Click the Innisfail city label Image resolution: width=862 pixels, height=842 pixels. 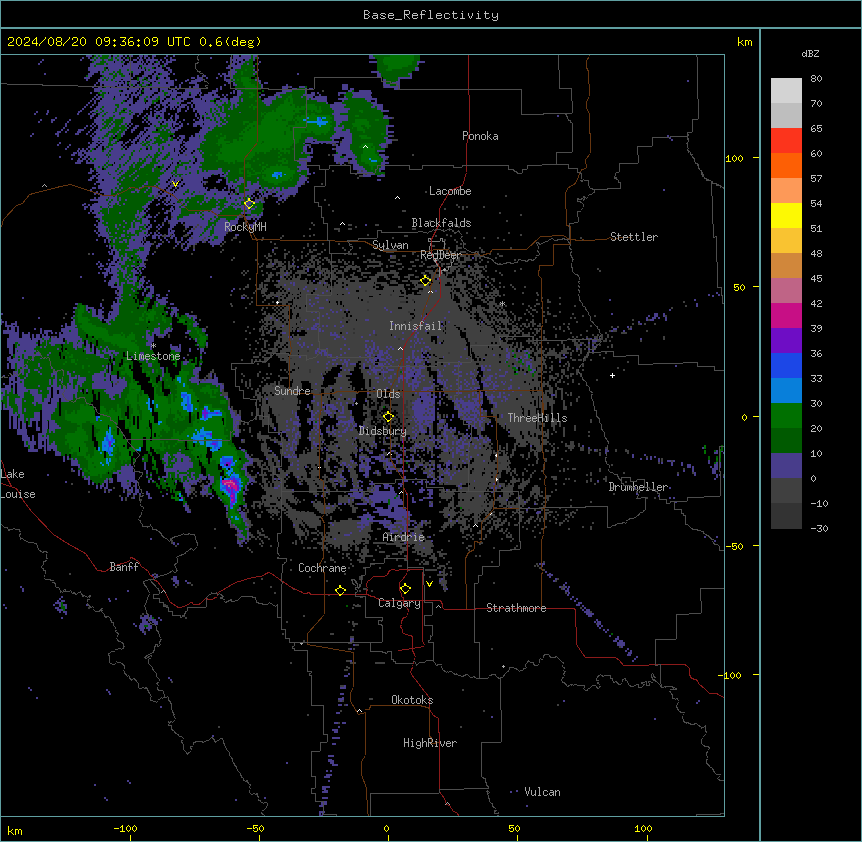[416, 326]
